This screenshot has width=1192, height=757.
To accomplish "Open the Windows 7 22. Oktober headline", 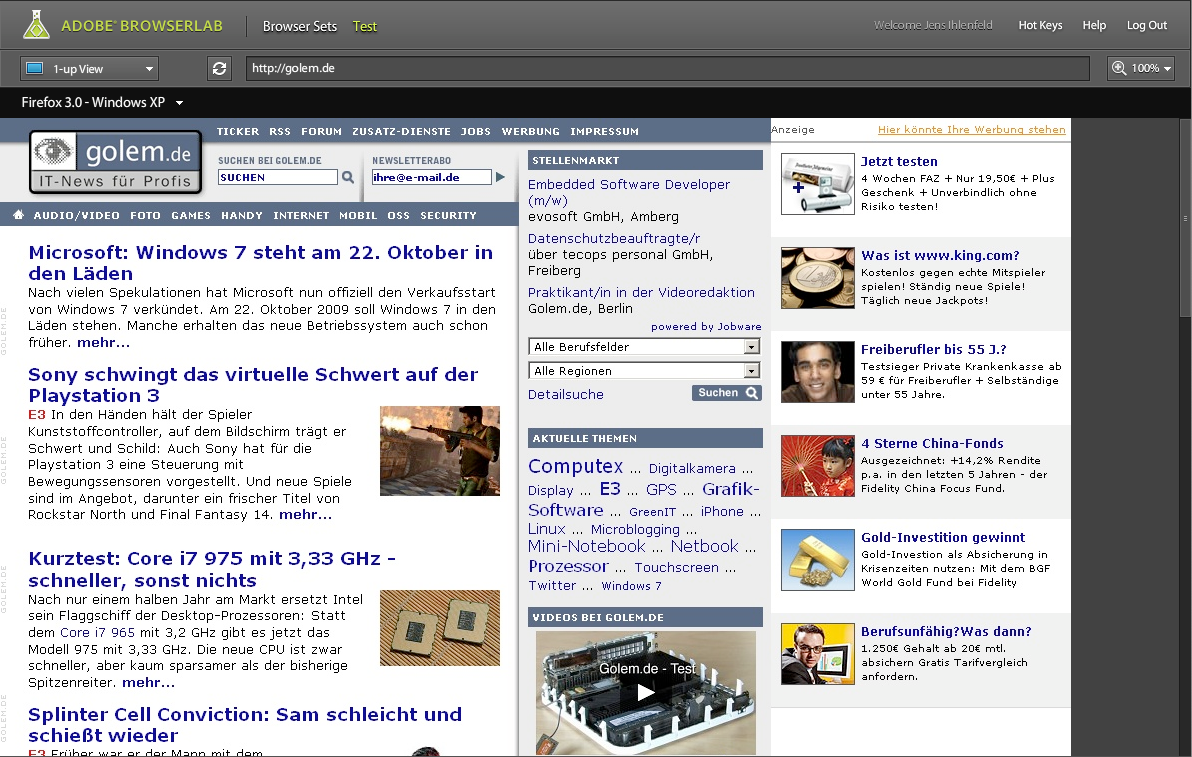I will point(261,263).
